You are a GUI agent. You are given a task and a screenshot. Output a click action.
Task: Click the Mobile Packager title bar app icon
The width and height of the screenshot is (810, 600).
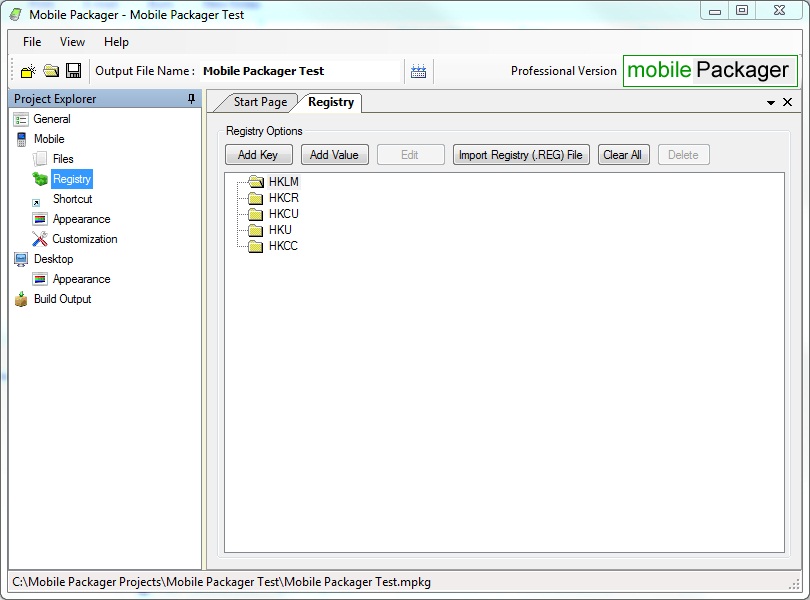pyautogui.click(x=16, y=14)
